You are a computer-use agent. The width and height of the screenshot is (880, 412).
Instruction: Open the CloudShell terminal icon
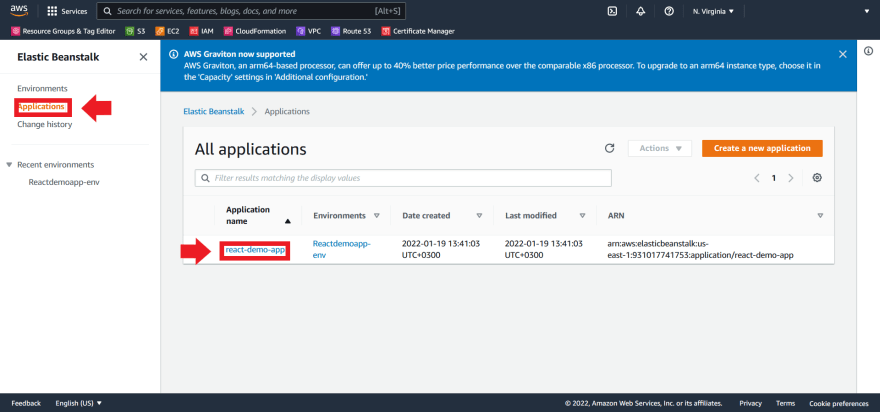point(612,11)
